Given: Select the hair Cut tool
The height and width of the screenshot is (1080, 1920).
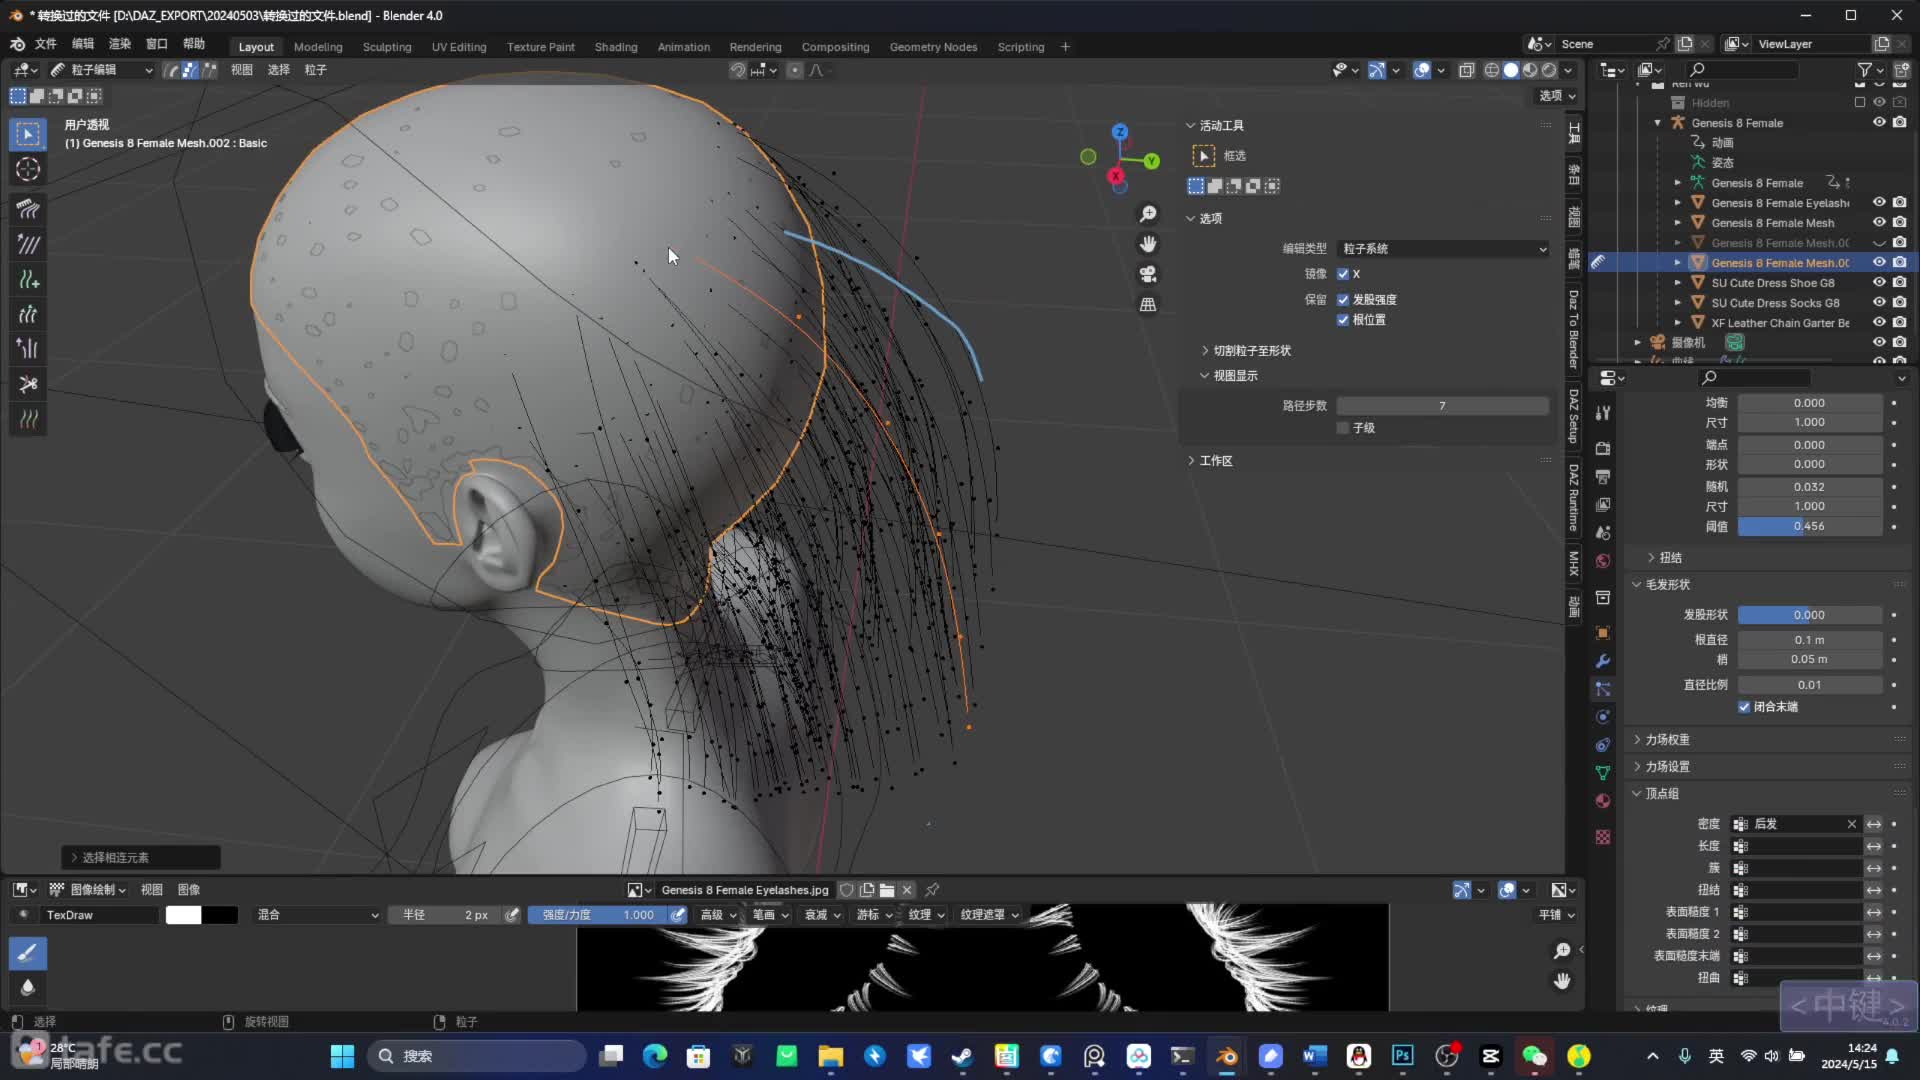Looking at the screenshot, I should tap(28, 384).
